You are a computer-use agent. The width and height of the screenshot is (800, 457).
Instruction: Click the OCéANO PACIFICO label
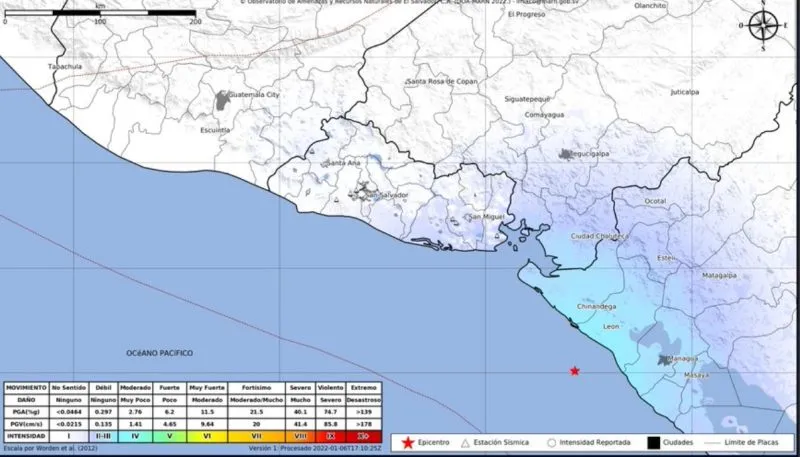[160, 353]
